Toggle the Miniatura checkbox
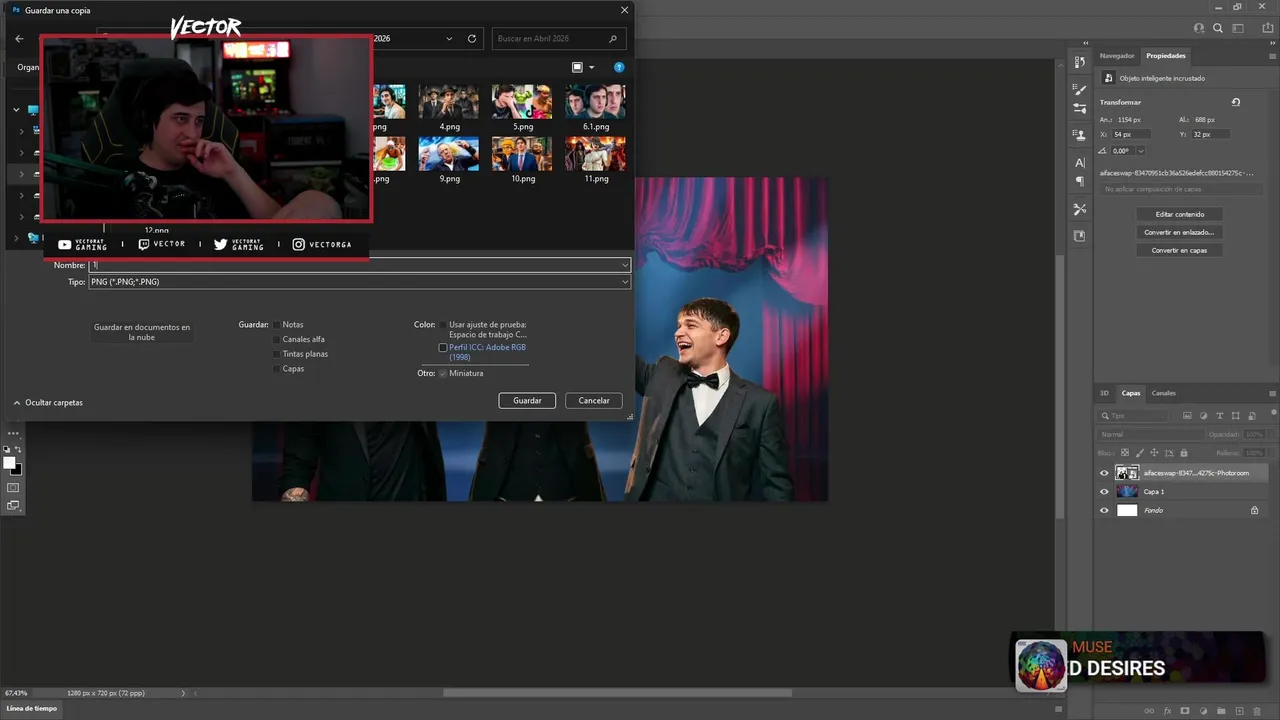1280x720 pixels. point(443,373)
